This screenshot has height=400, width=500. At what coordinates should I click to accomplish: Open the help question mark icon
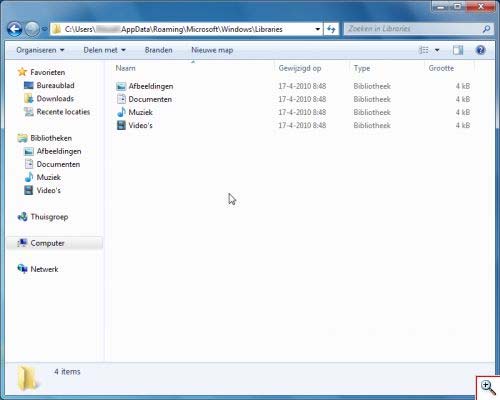480,50
